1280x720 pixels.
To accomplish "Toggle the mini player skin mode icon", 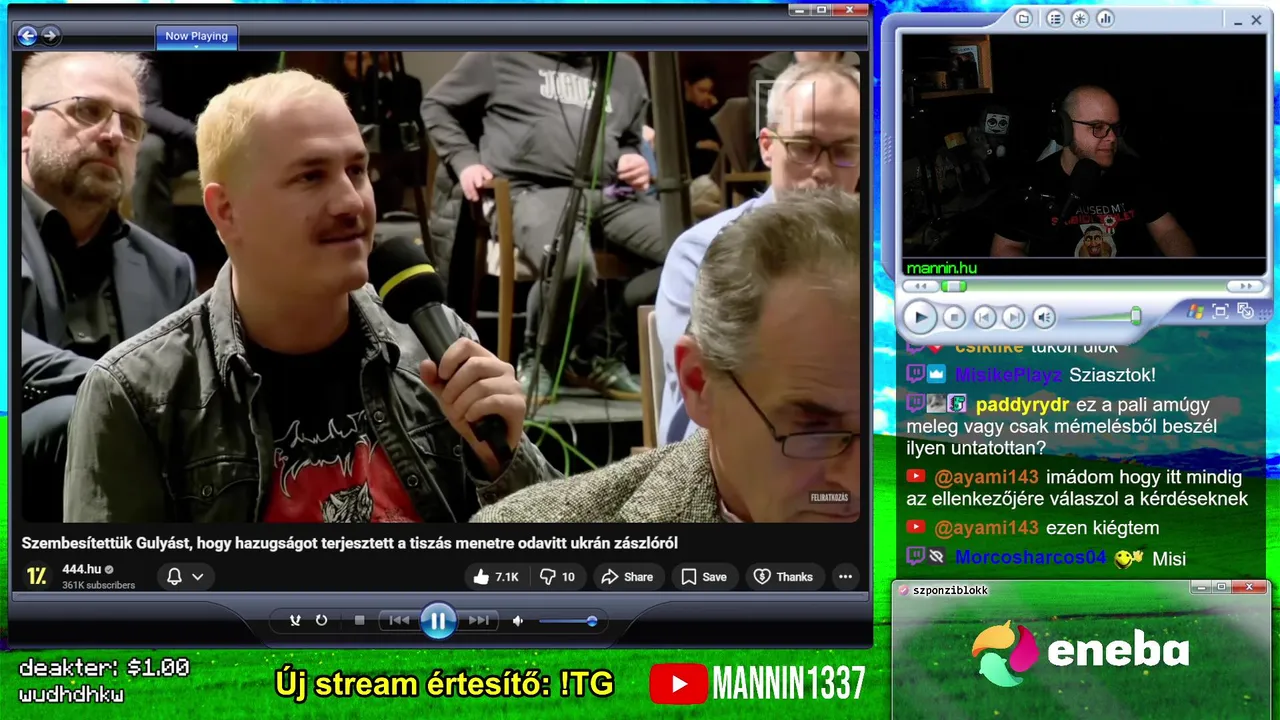I will (1245, 311).
